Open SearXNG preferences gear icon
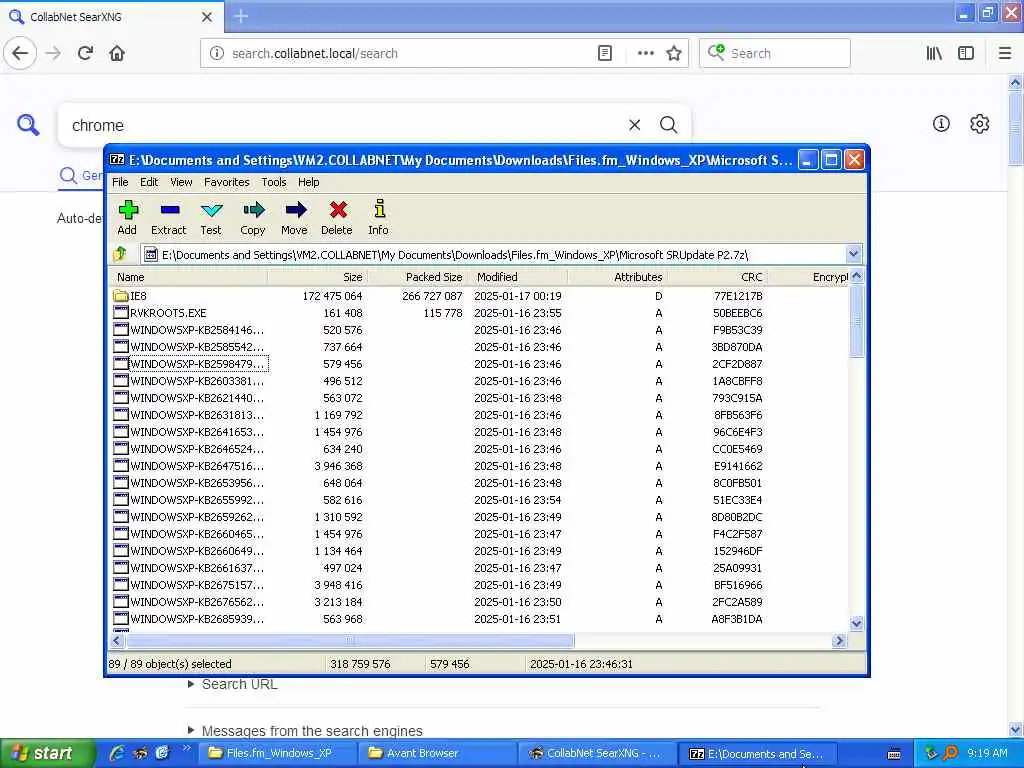This screenshot has width=1024, height=768. (x=980, y=123)
